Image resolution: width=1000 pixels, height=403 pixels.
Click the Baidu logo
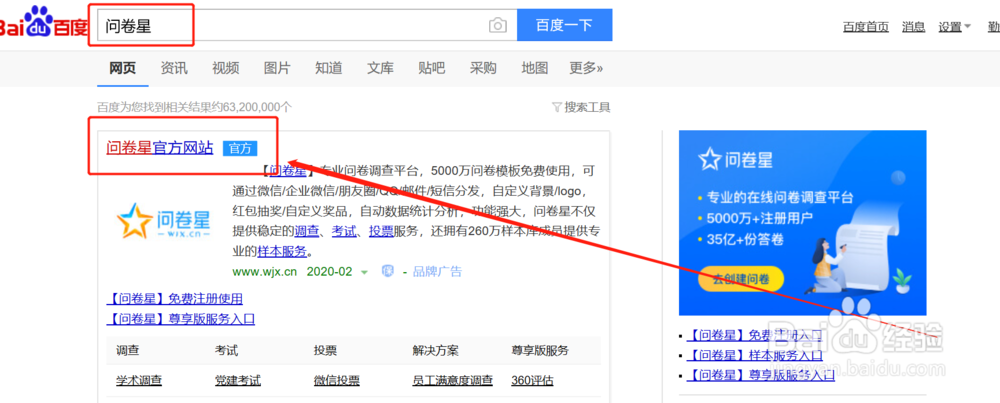point(42,24)
